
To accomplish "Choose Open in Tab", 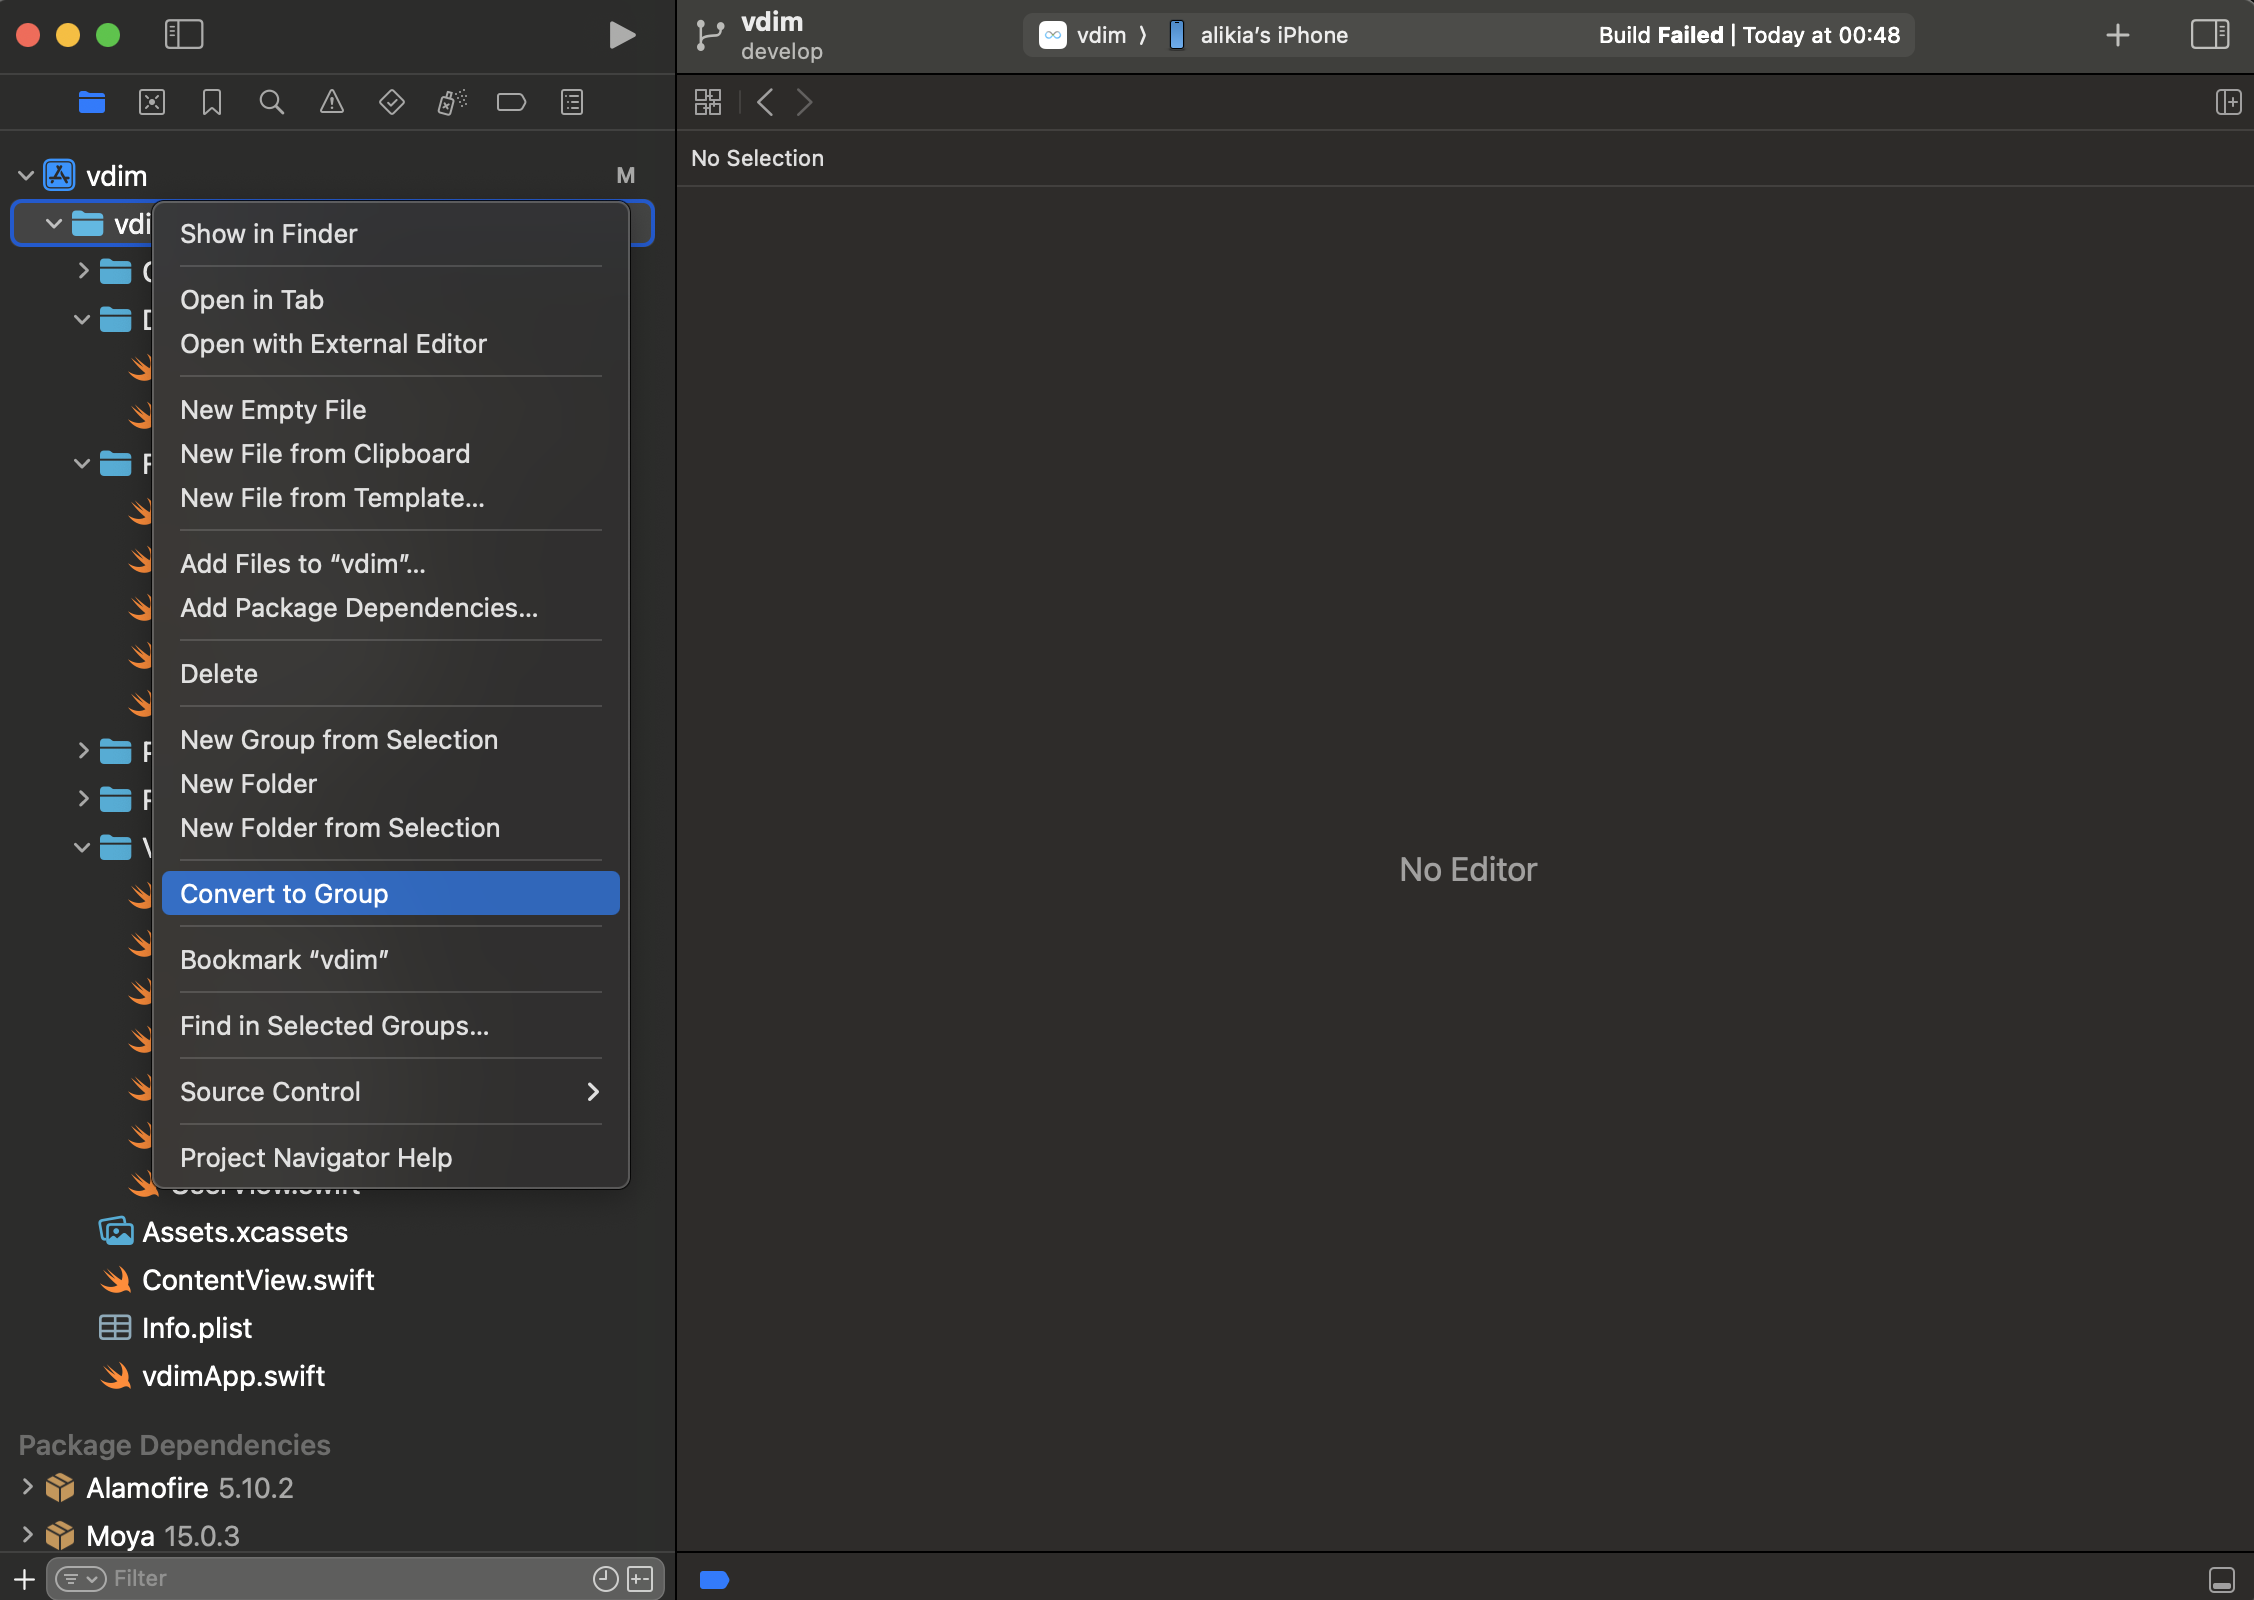I will [390, 300].
